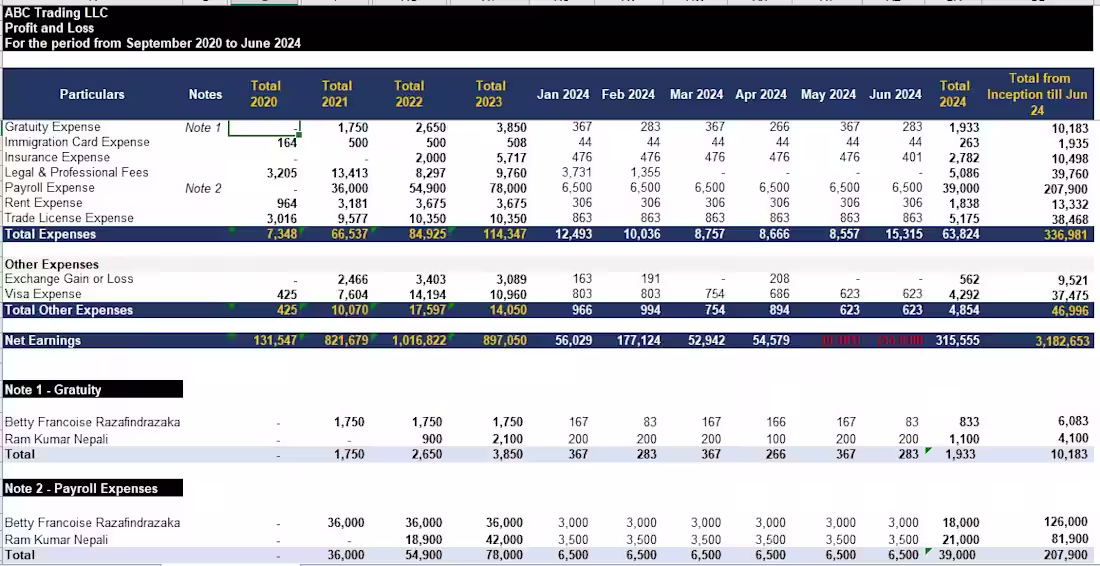Select the period line mentioning September 2020
The height and width of the screenshot is (566, 1100).
[x=152, y=43]
